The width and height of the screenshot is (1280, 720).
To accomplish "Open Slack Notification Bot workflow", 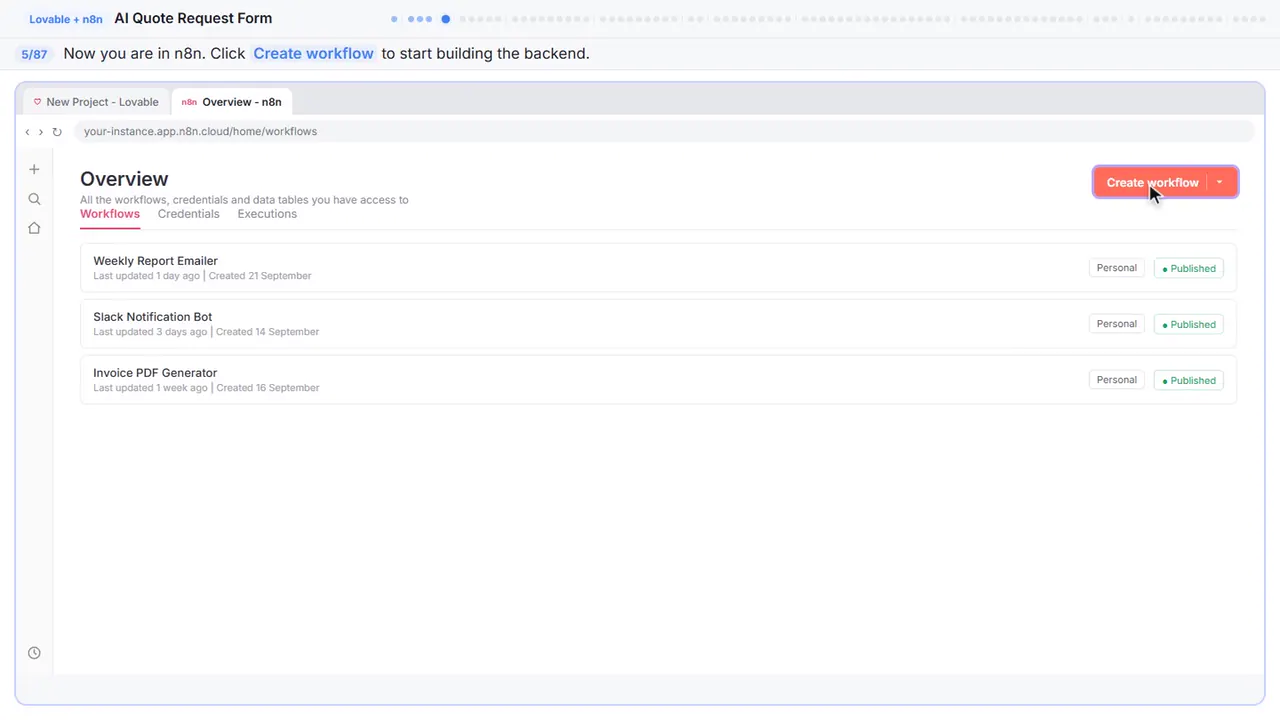I will point(658,324).
